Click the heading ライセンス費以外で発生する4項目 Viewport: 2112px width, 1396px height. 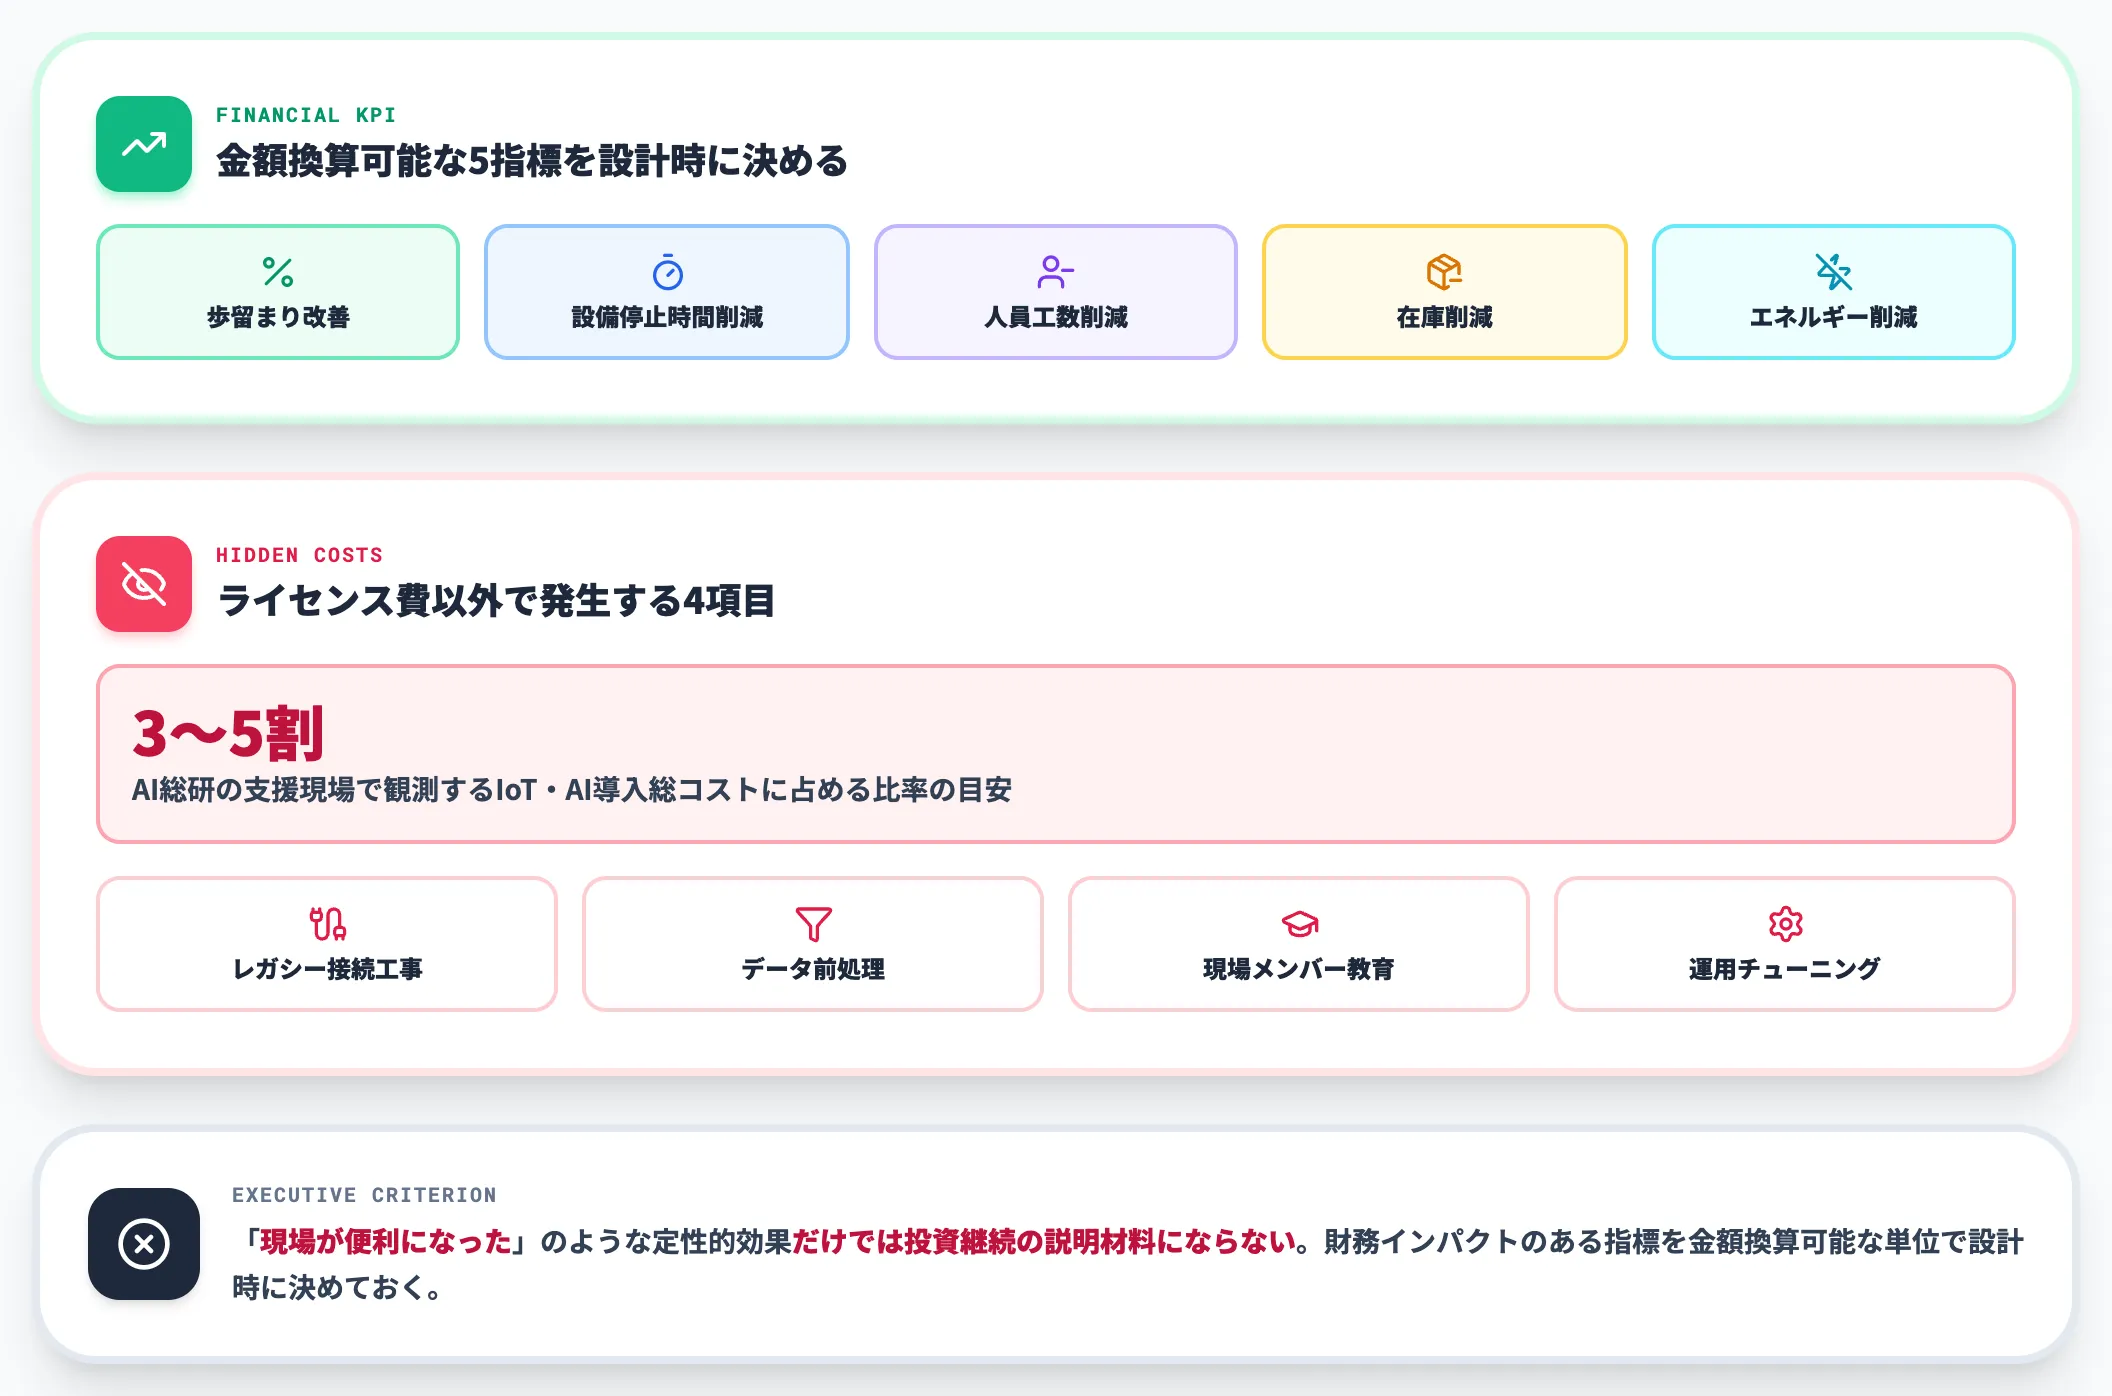(x=496, y=600)
